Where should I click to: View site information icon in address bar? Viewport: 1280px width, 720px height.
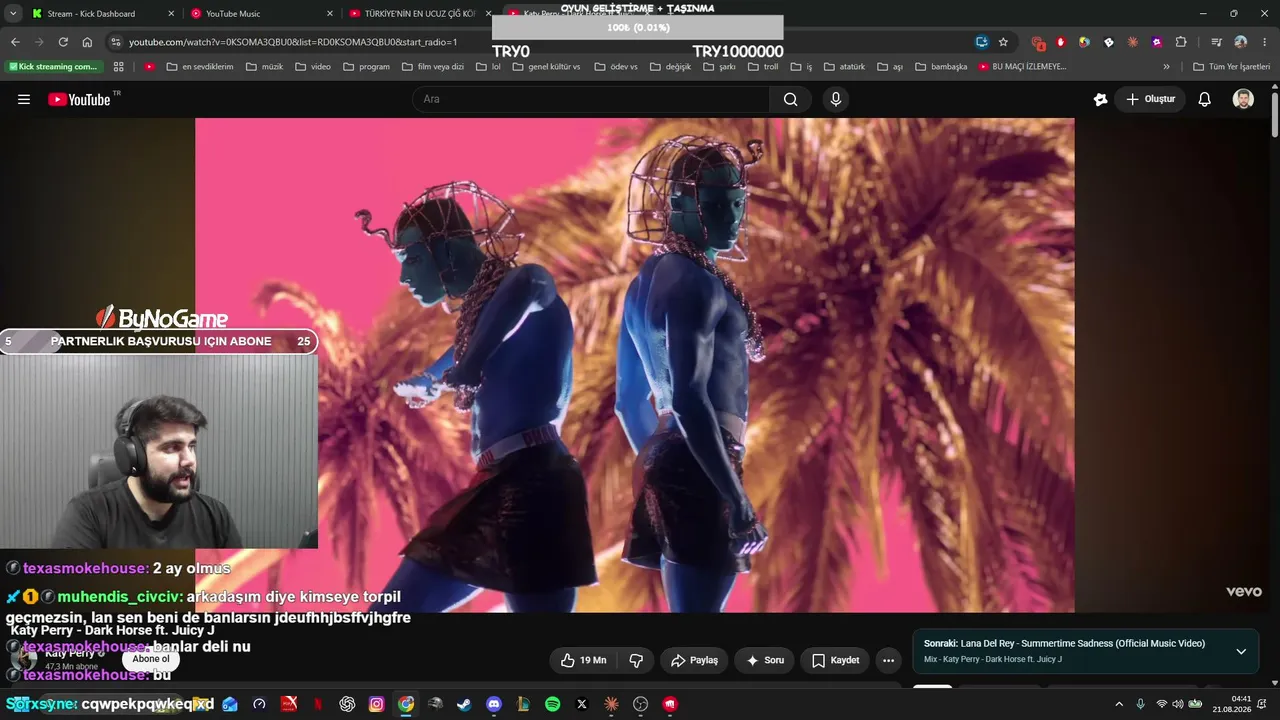116,42
